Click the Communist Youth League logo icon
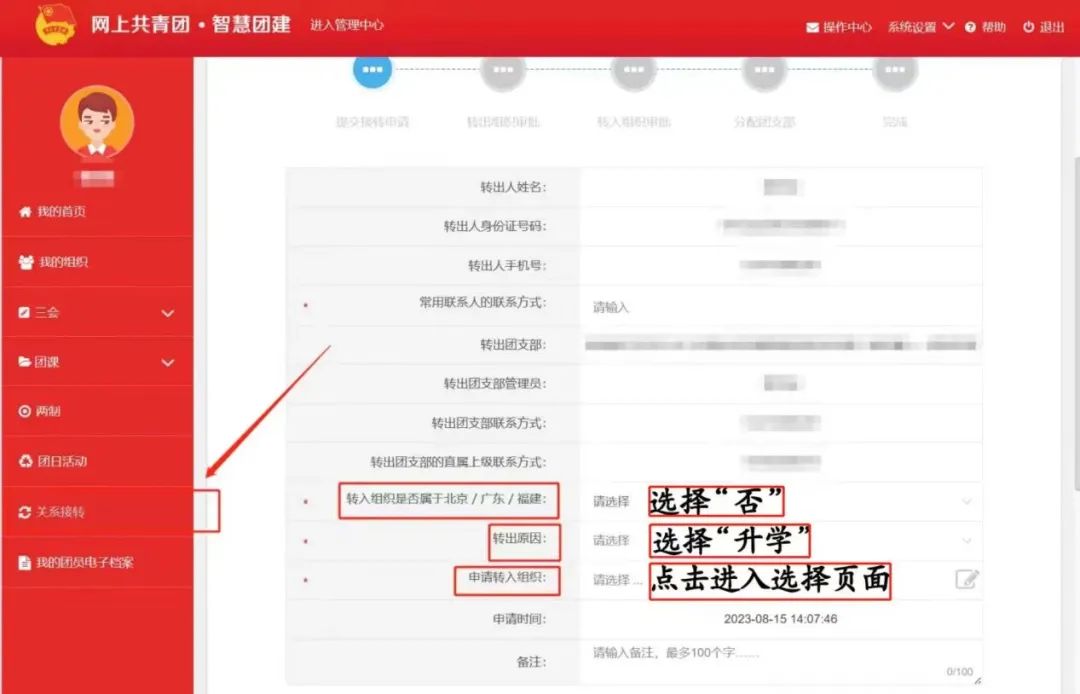Viewport: 1080px width, 694px height. coord(55,26)
